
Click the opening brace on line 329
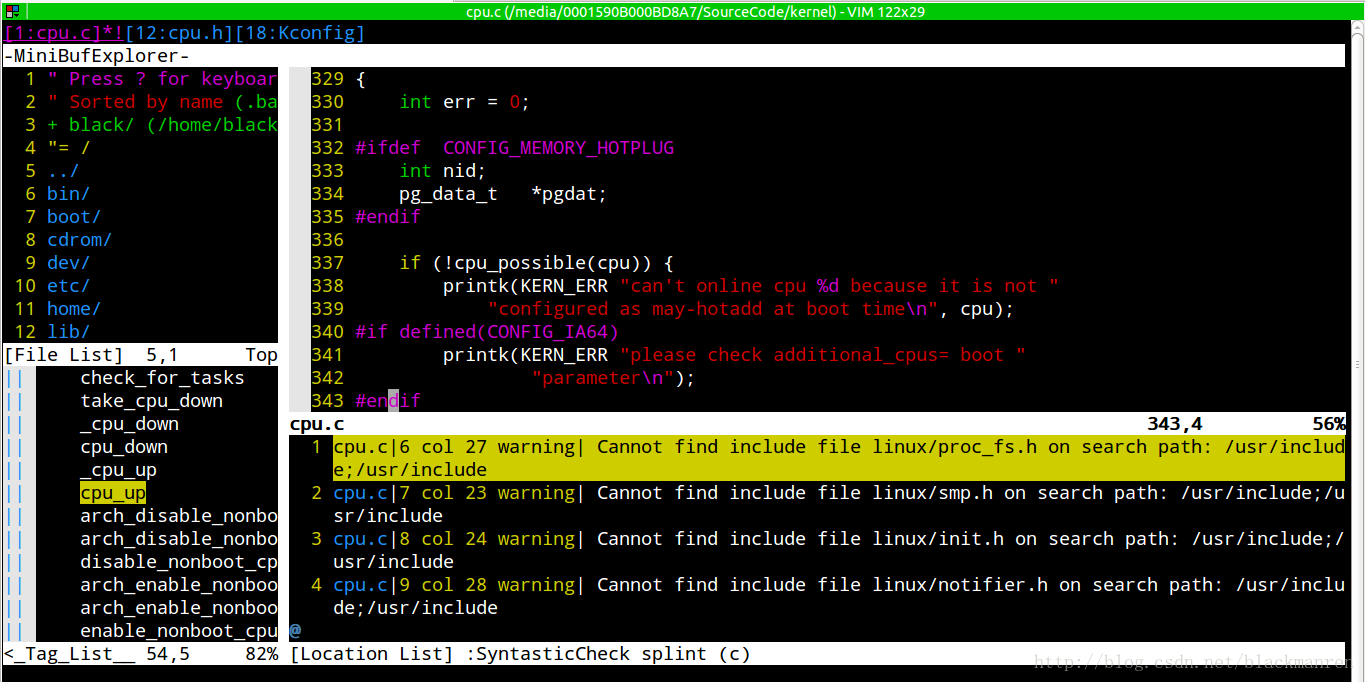pyautogui.click(x=360, y=79)
